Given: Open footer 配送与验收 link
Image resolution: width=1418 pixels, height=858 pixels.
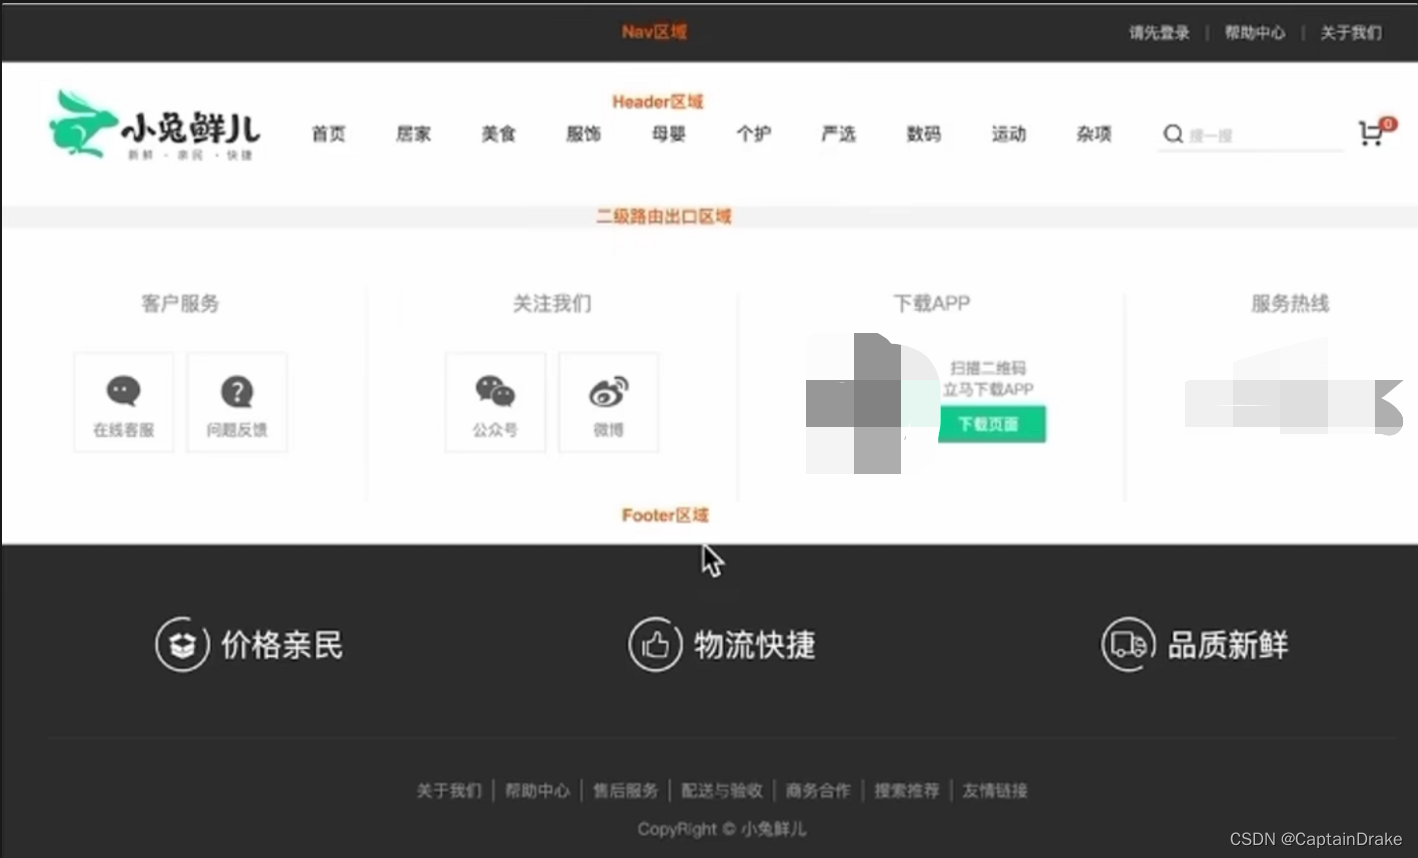Looking at the screenshot, I should click(721, 791).
